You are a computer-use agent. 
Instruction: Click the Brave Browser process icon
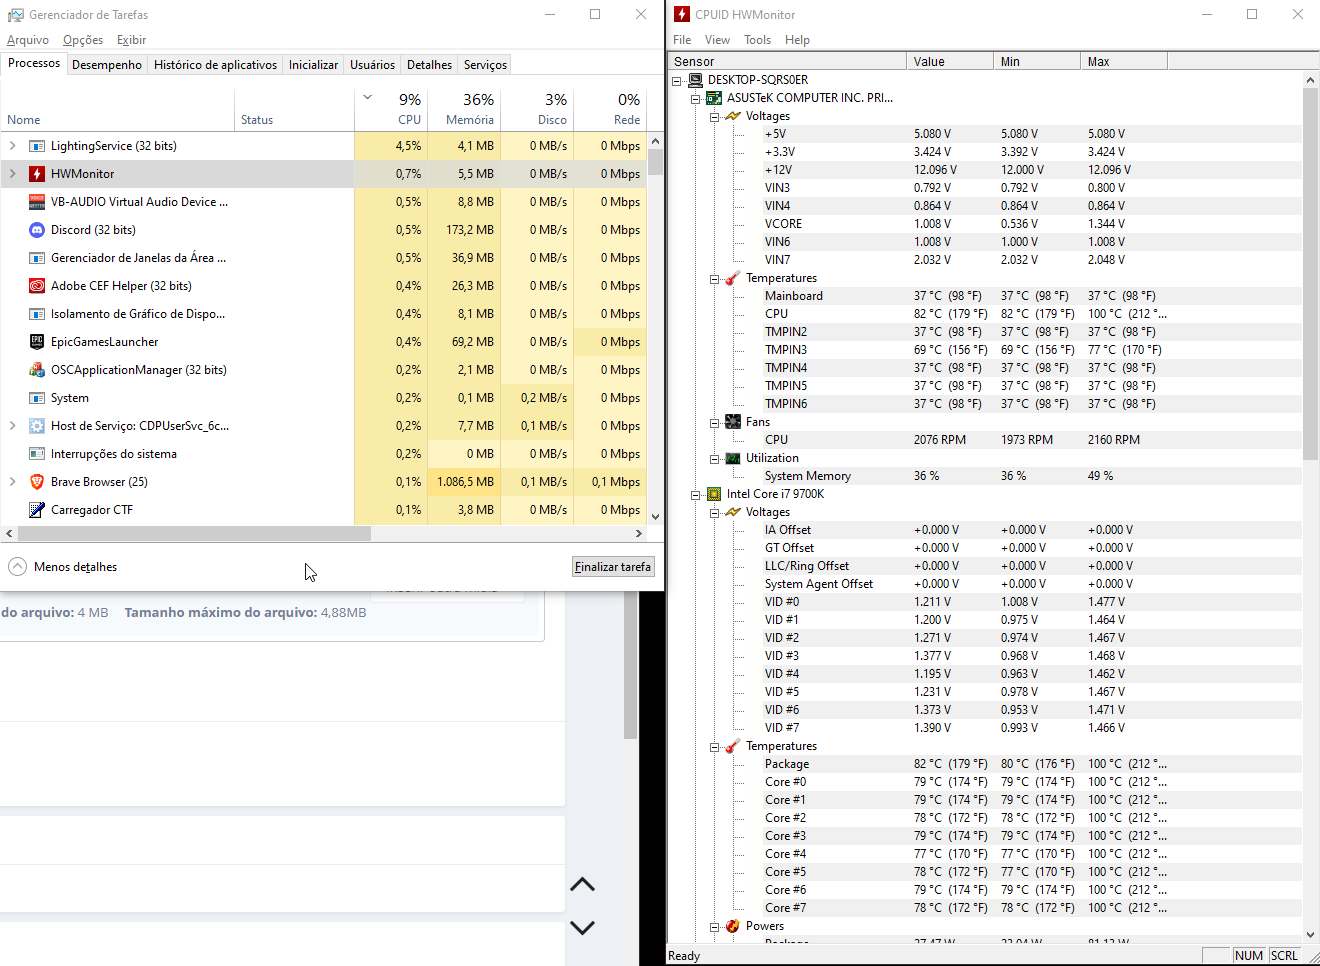pyautogui.click(x=37, y=482)
